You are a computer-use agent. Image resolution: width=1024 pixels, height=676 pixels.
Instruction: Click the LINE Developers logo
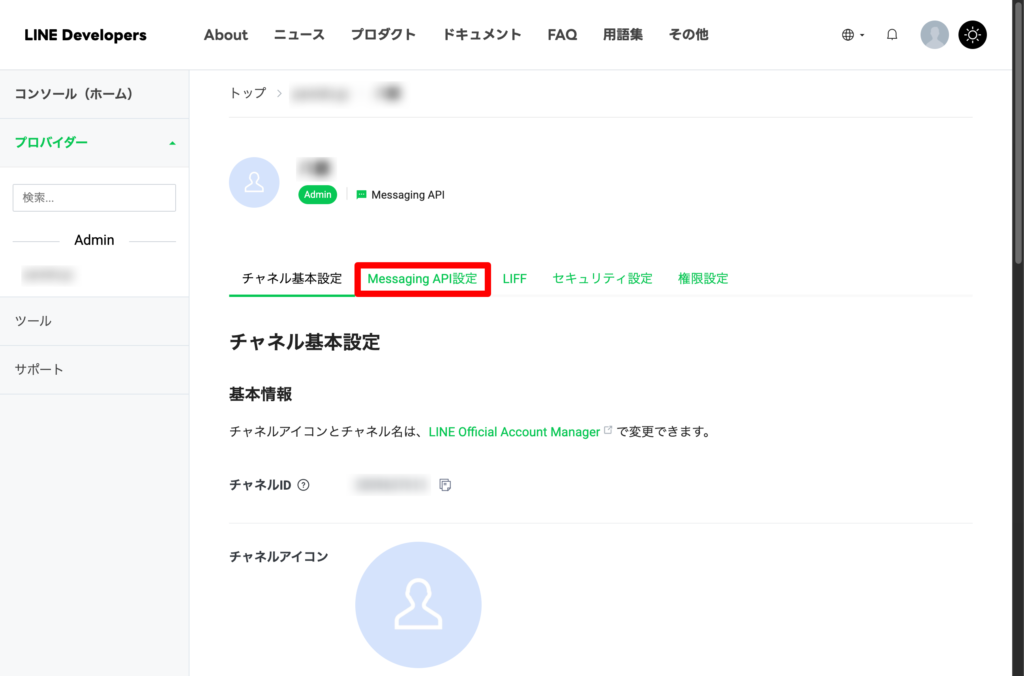coord(85,35)
